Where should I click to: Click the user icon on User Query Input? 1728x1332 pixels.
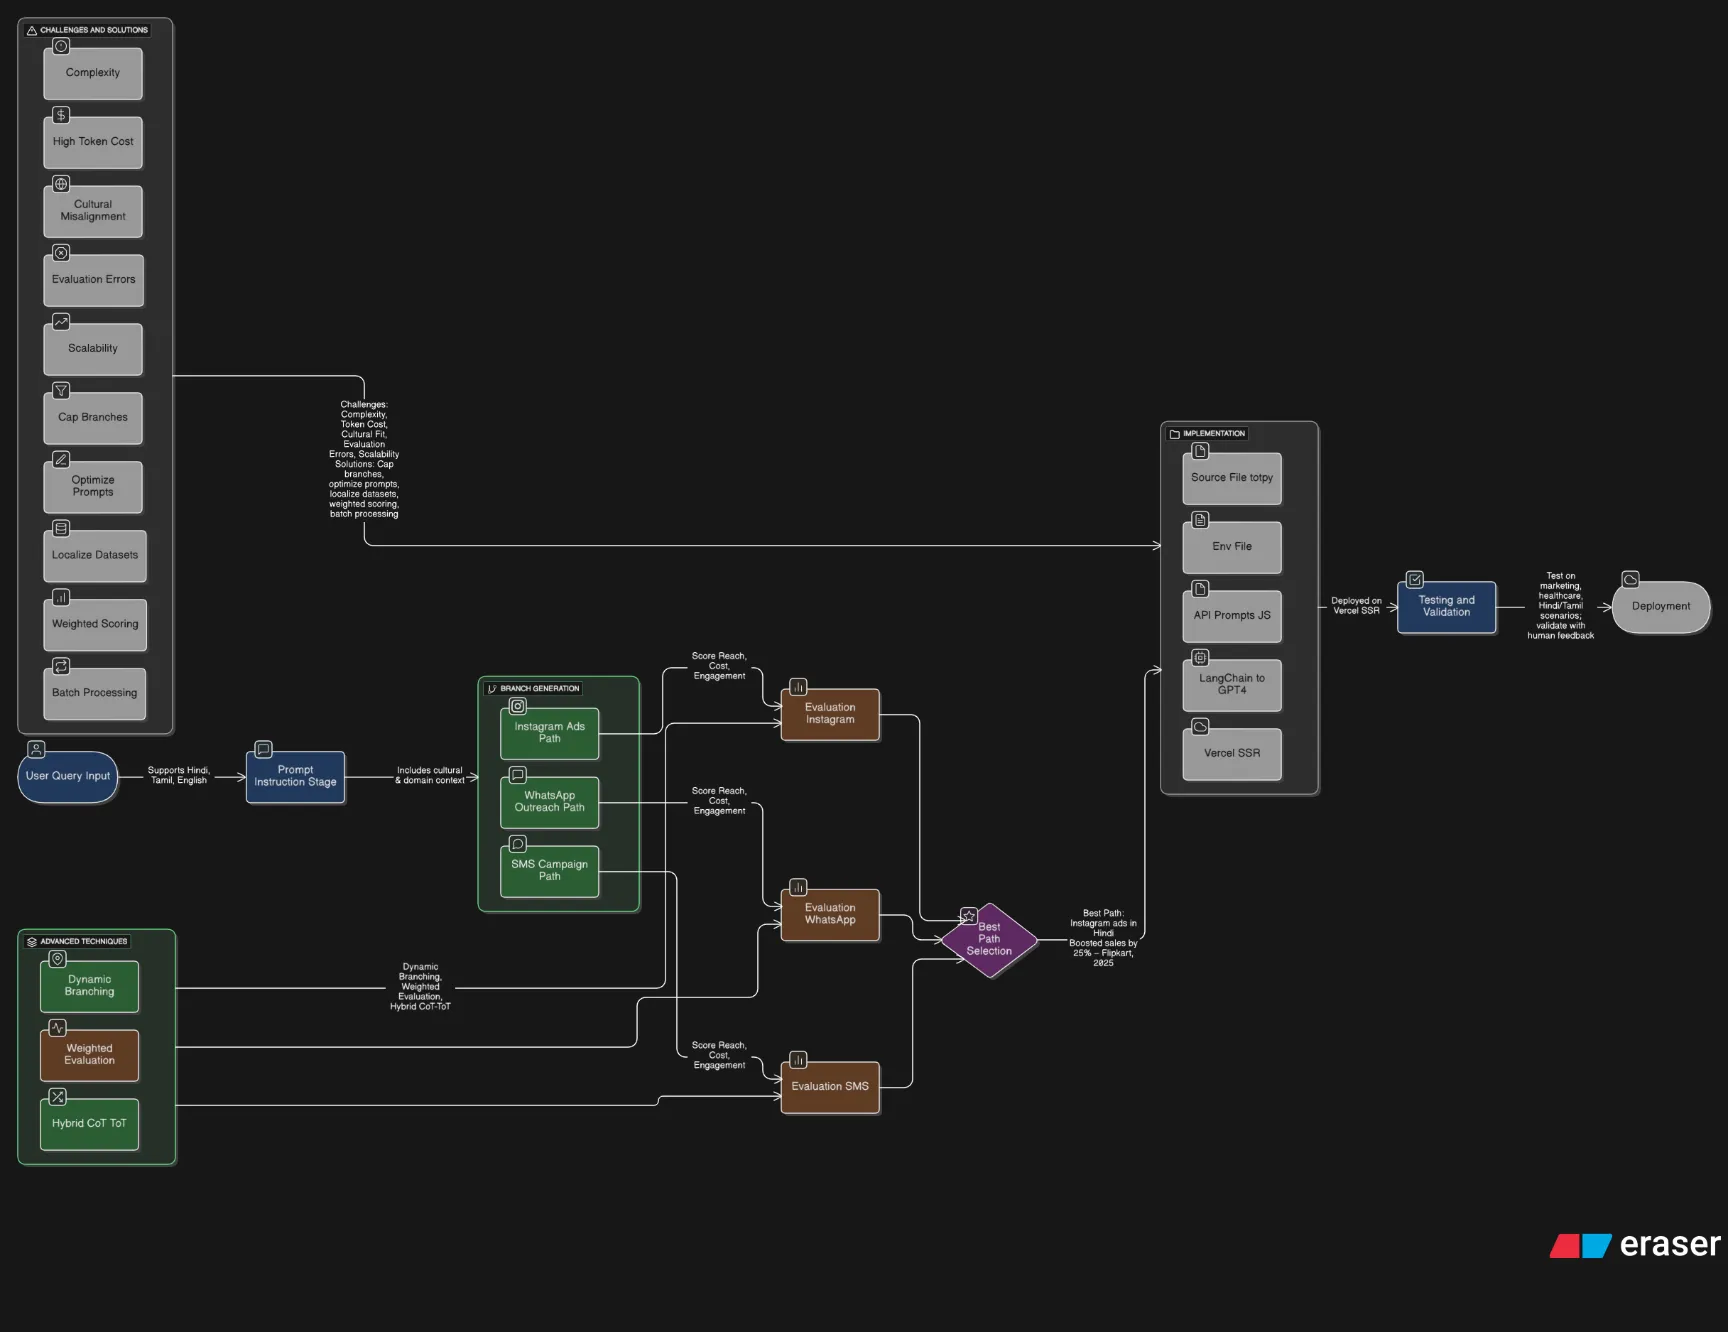[x=36, y=749]
